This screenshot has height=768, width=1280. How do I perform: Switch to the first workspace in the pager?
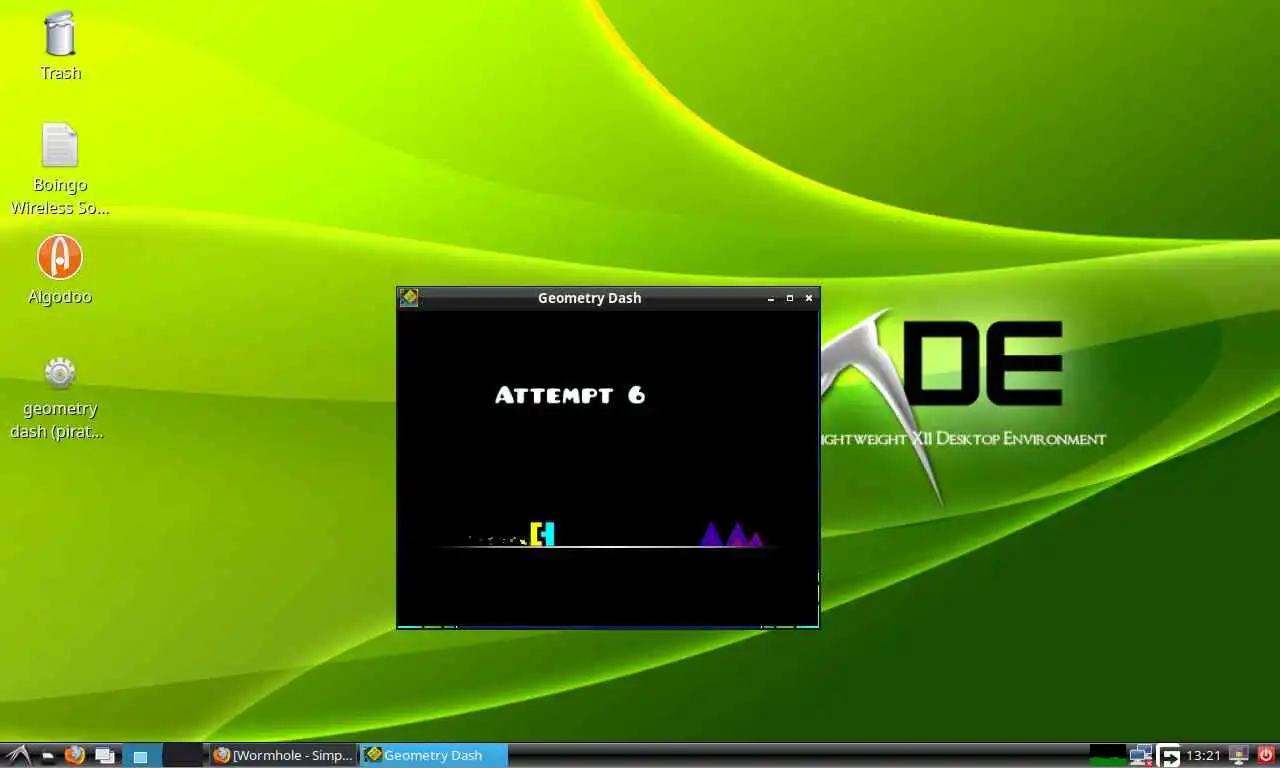coord(142,756)
